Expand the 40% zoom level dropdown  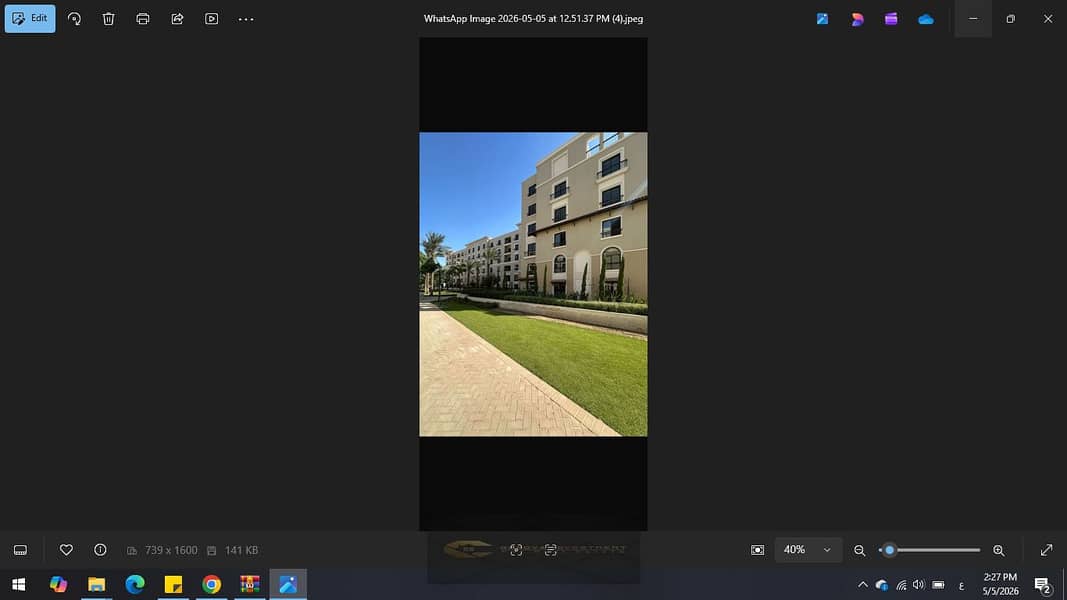808,550
